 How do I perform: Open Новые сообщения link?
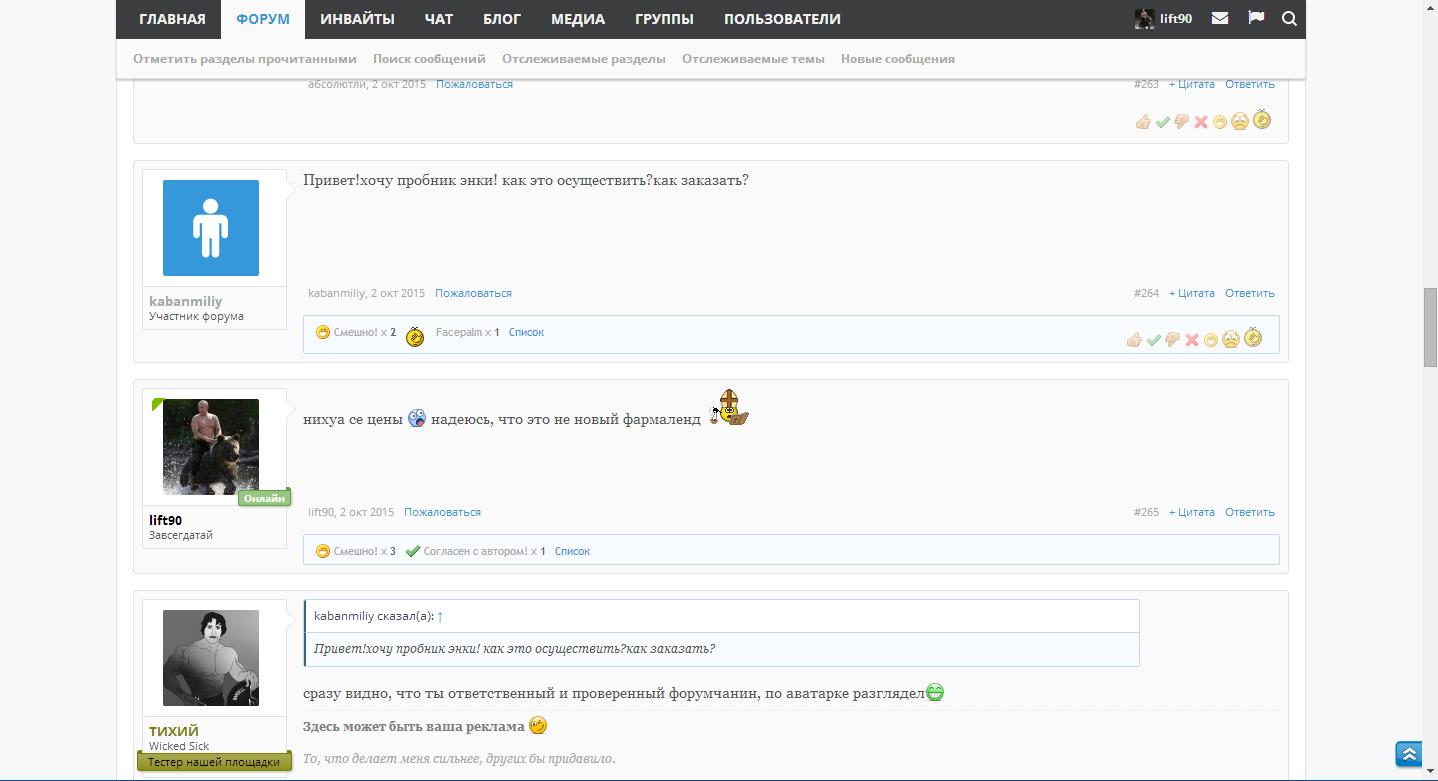coord(897,59)
